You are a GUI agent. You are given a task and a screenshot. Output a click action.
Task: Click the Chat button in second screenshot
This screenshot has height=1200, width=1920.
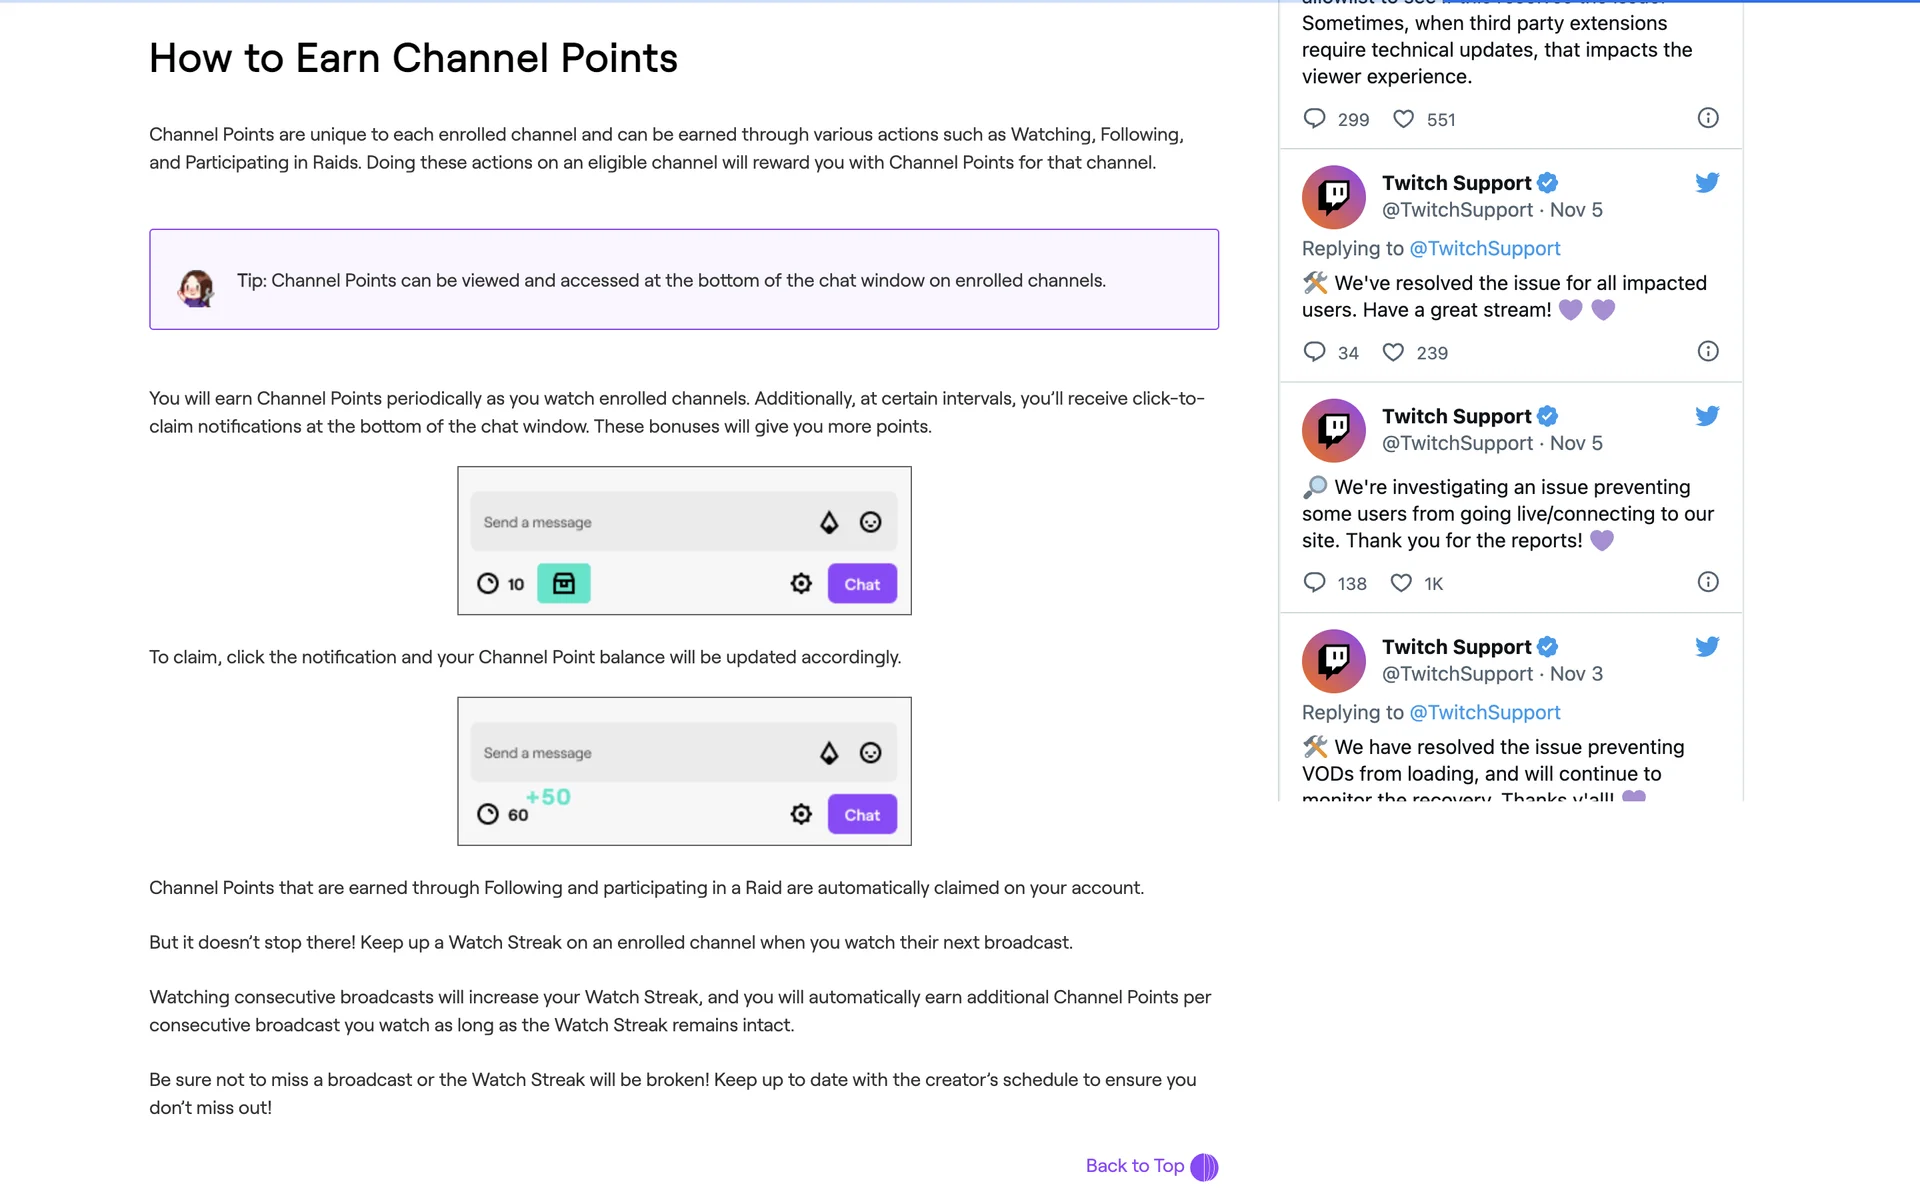861,815
